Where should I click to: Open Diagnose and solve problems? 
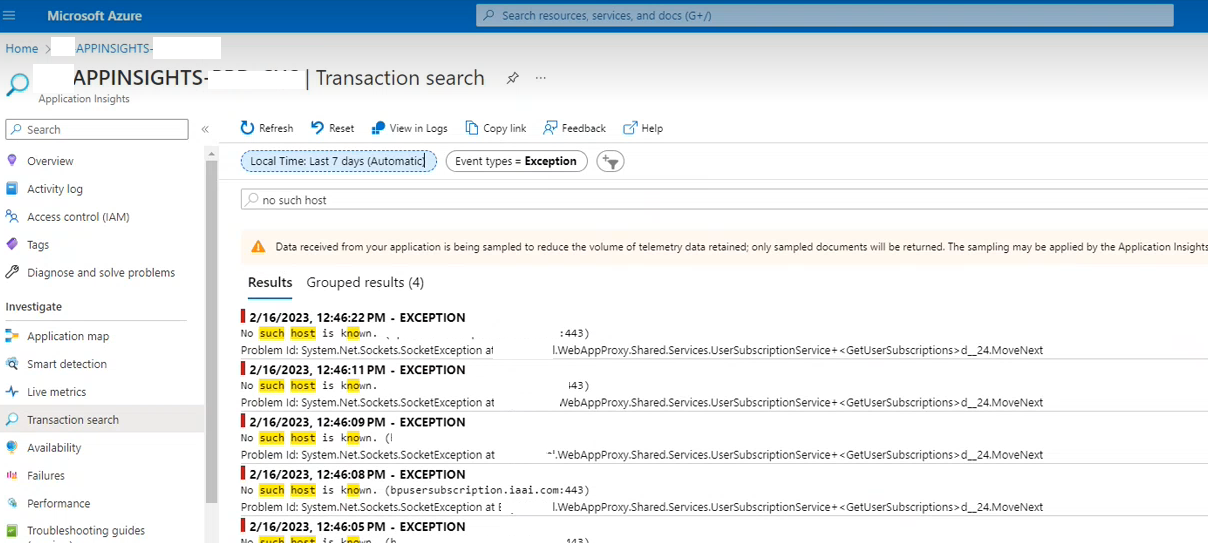click(101, 273)
